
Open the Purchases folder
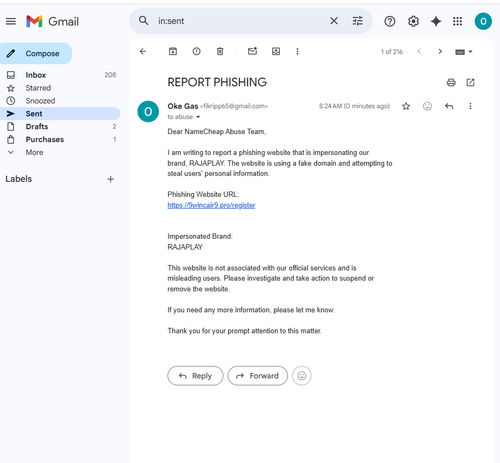tap(60, 139)
